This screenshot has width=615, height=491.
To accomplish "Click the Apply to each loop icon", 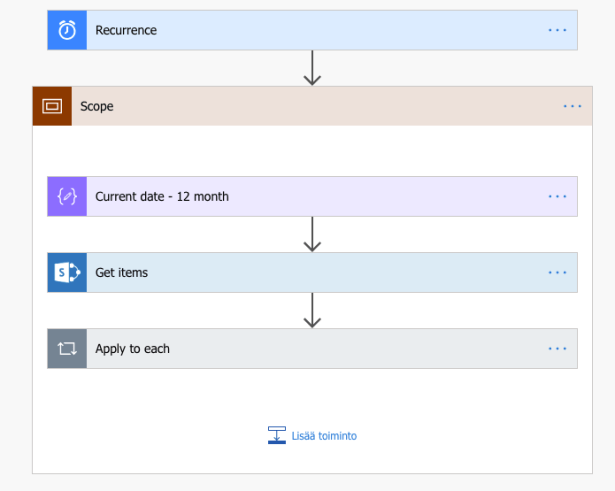I will pos(67,349).
